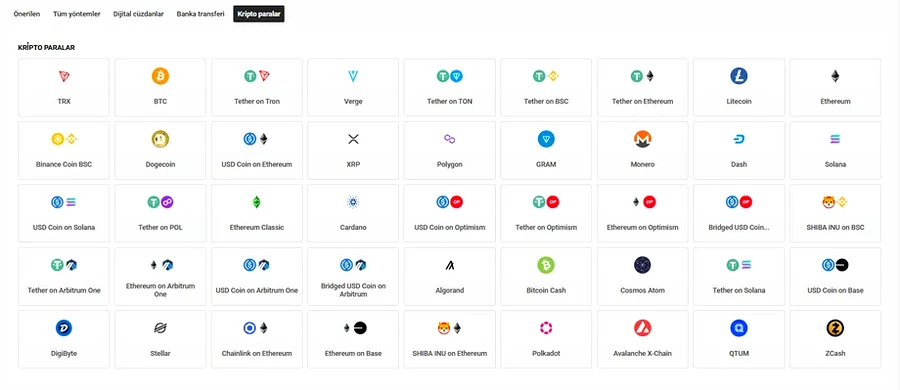Screen dimensions: 900x390
Task: Pick the Dogecoin coin icon
Action: (160, 139)
